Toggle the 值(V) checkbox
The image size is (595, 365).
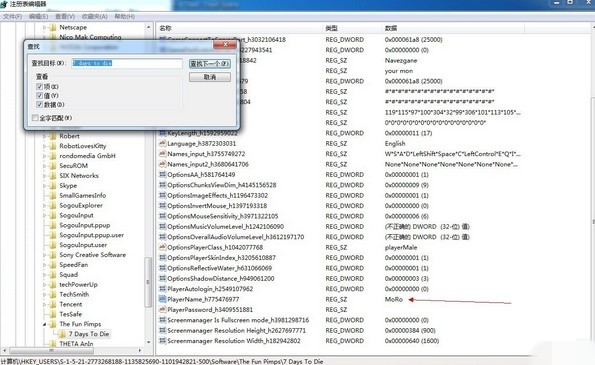pos(39,96)
